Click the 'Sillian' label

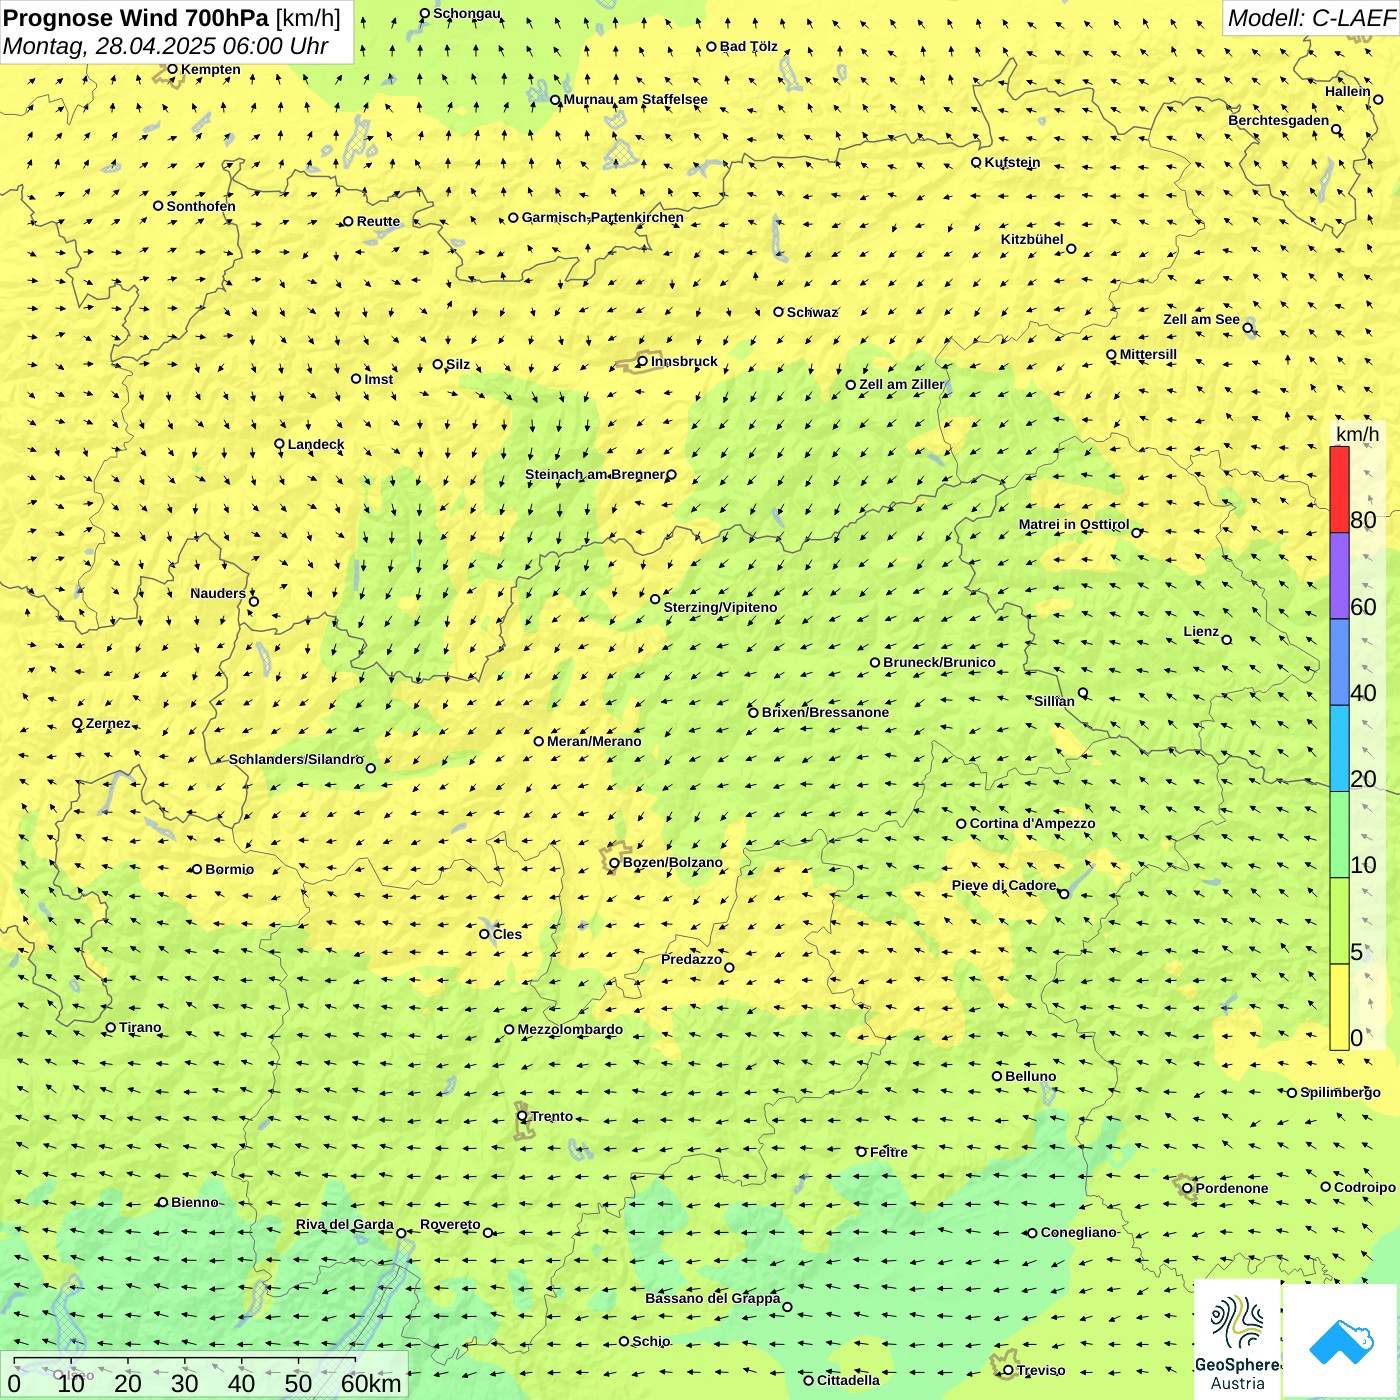[x=1054, y=701]
